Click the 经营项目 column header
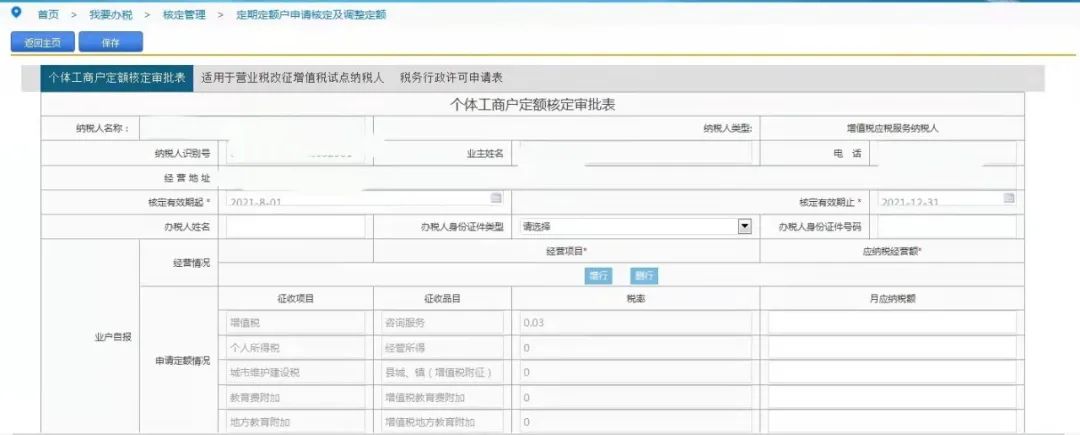1080x435 pixels. coord(565,252)
